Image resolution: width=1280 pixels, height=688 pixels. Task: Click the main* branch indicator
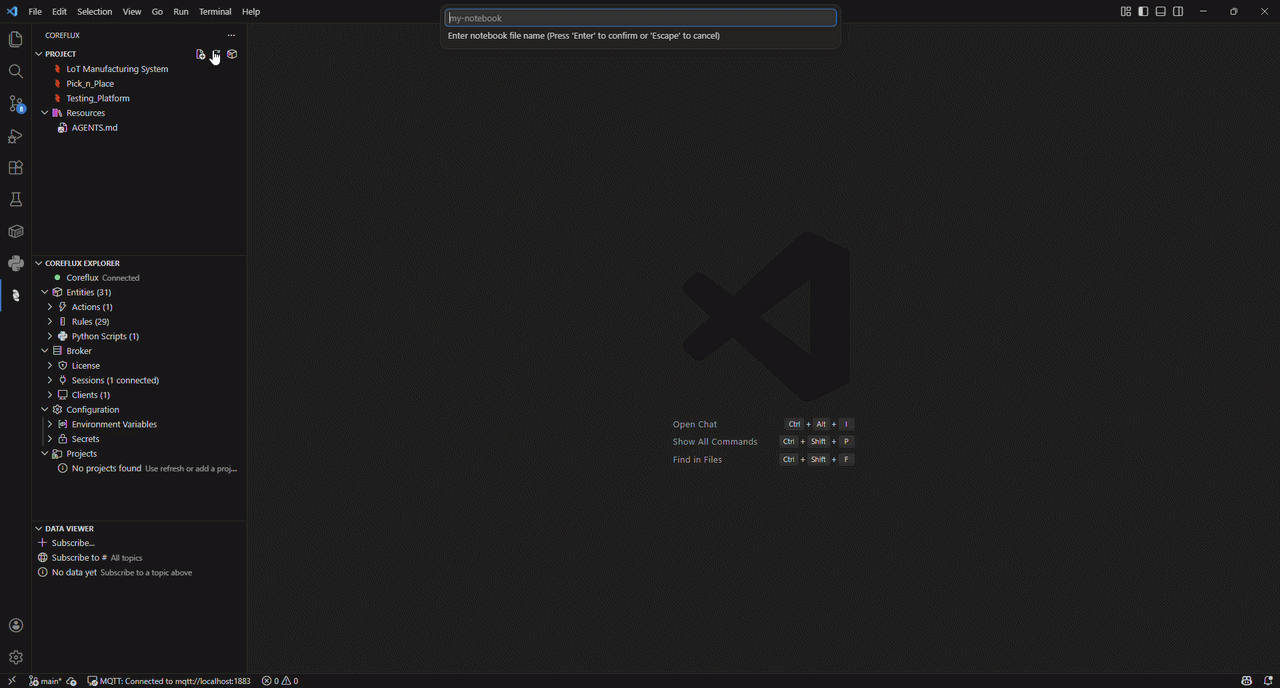[45, 680]
